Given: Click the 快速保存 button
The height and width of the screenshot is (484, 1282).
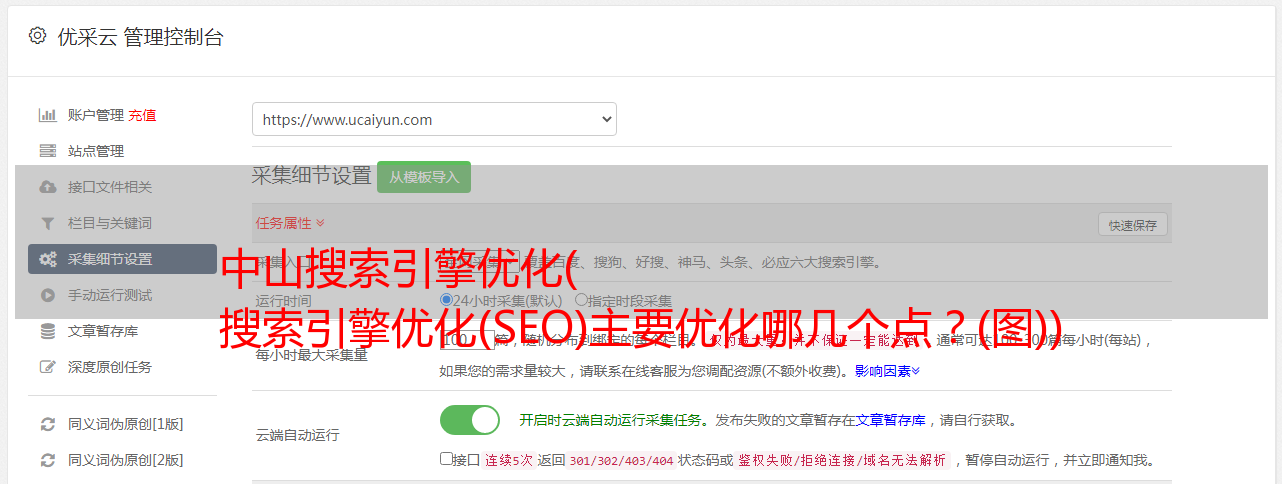Looking at the screenshot, I should click(x=1132, y=225).
